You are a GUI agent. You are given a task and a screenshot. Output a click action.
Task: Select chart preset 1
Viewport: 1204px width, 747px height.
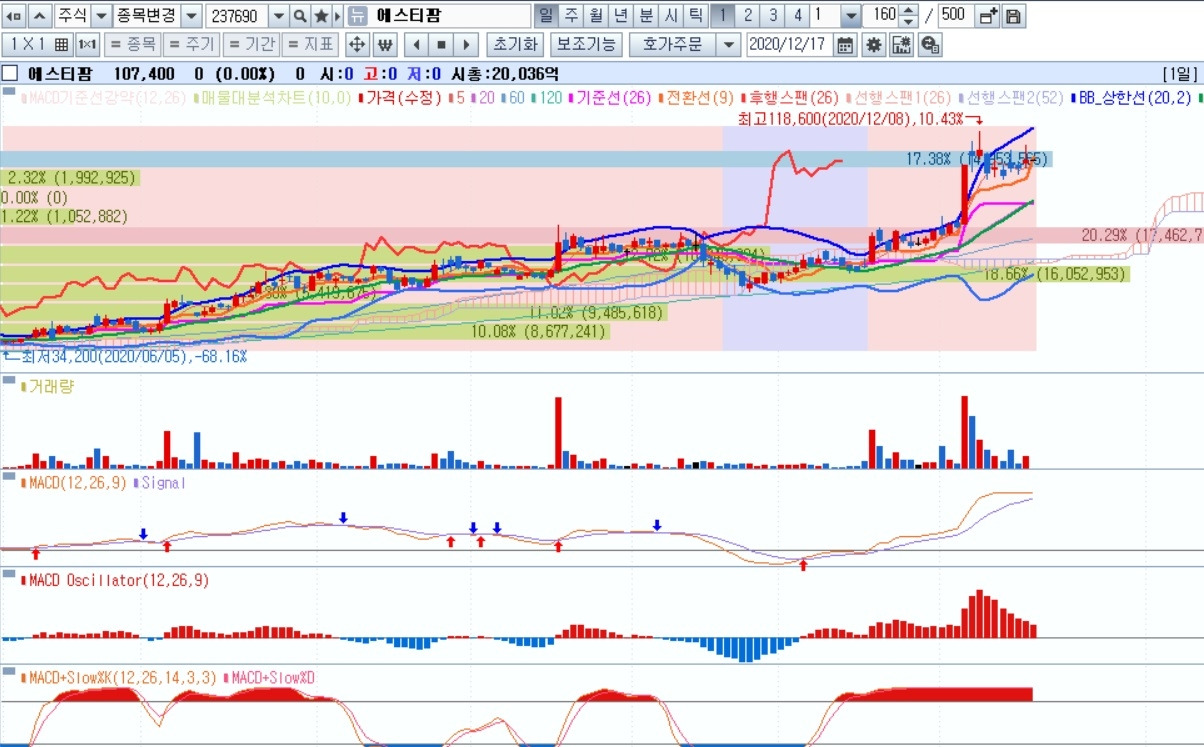pyautogui.click(x=725, y=16)
